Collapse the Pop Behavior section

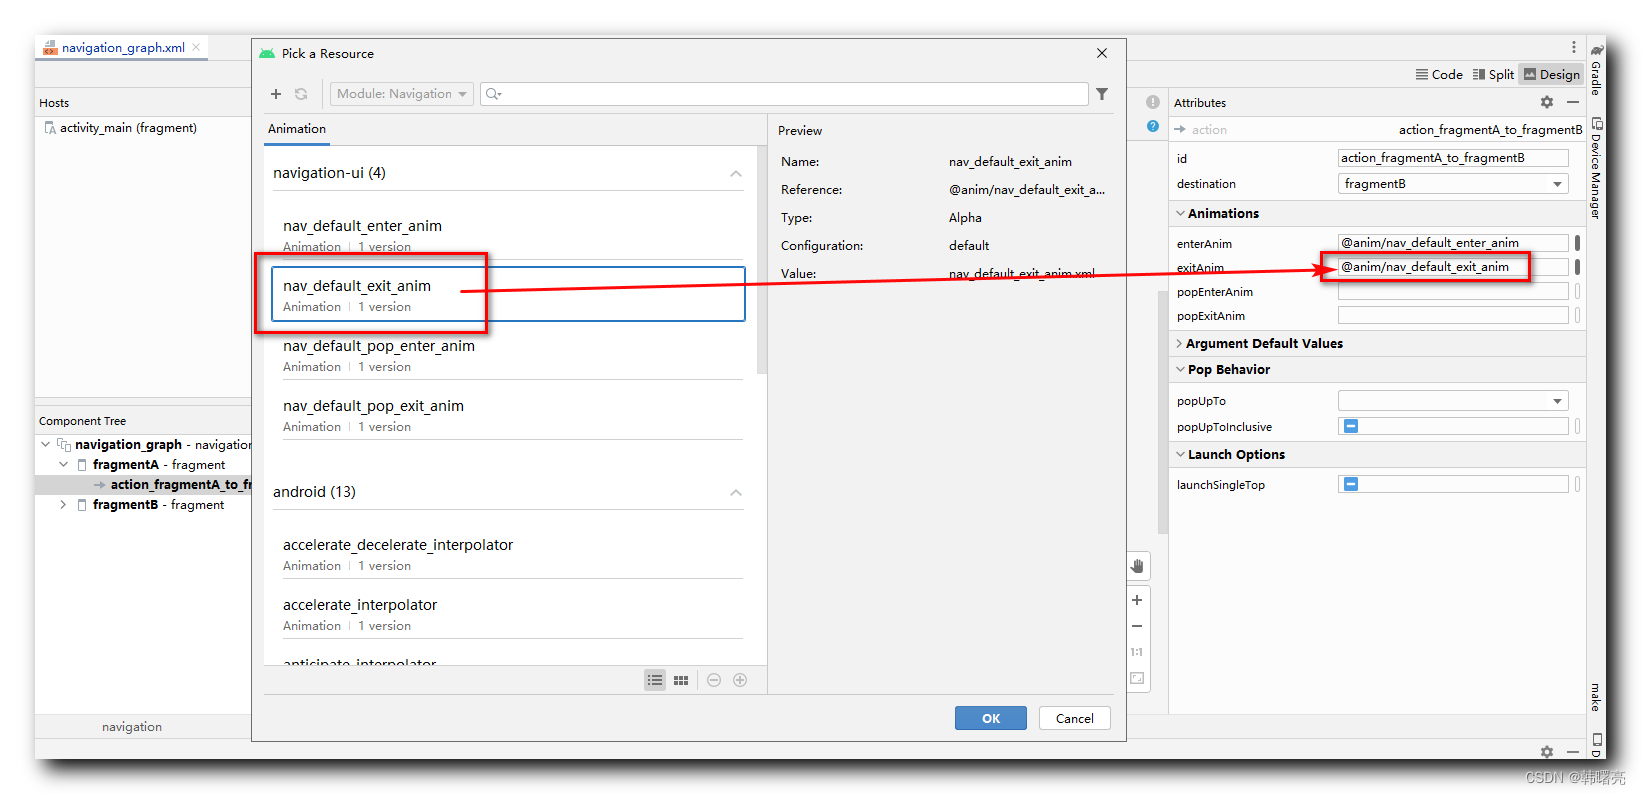(x=1180, y=369)
